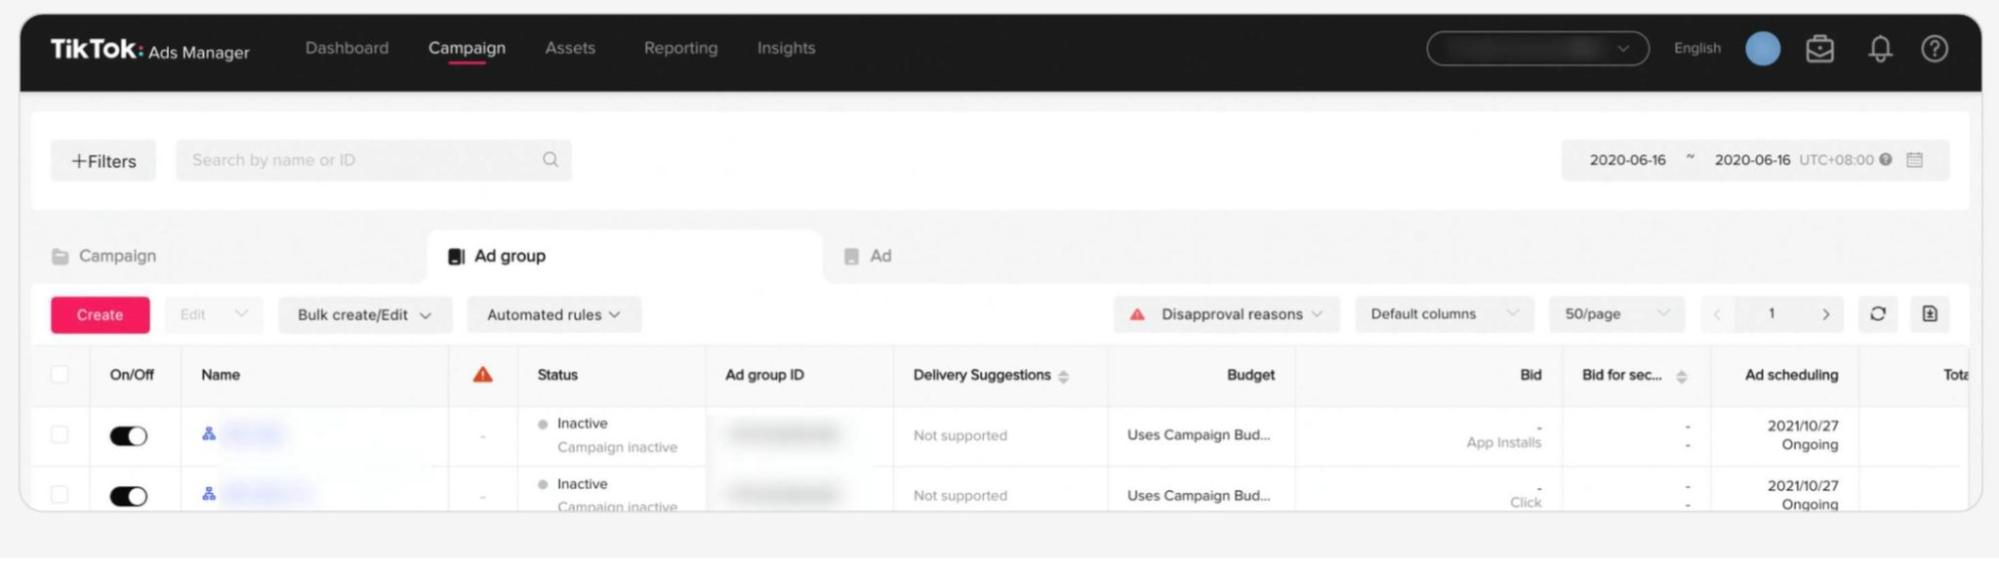Click the notification bell icon

(x=1879, y=49)
